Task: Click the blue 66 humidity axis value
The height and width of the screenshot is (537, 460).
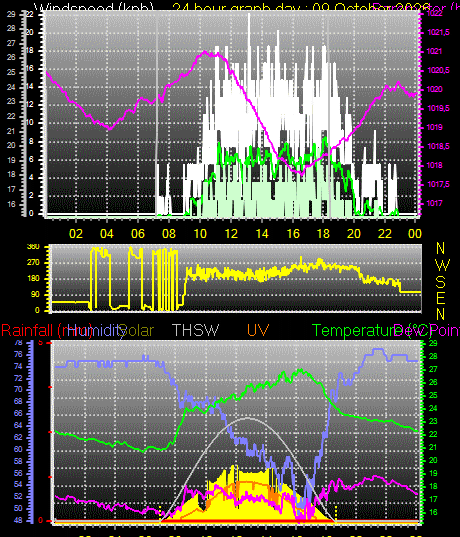Action: pos(18,413)
